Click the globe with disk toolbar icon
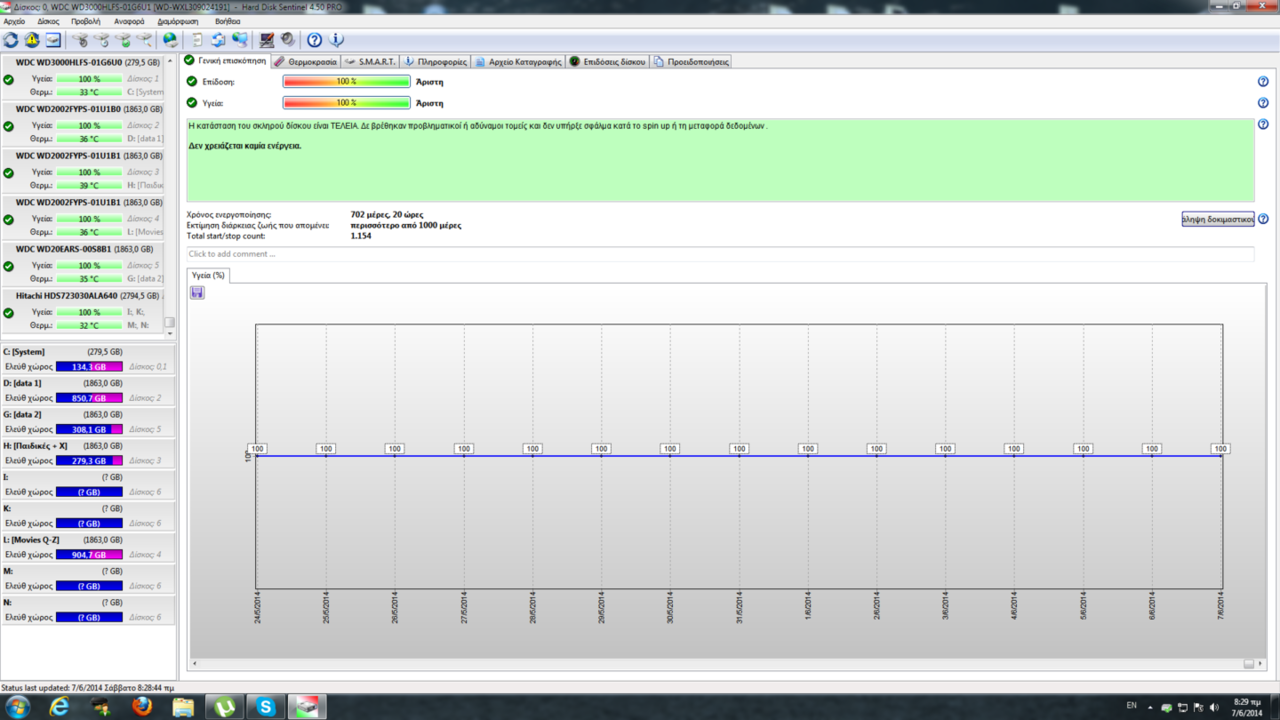Image resolution: width=1280 pixels, height=720 pixels. coord(170,40)
